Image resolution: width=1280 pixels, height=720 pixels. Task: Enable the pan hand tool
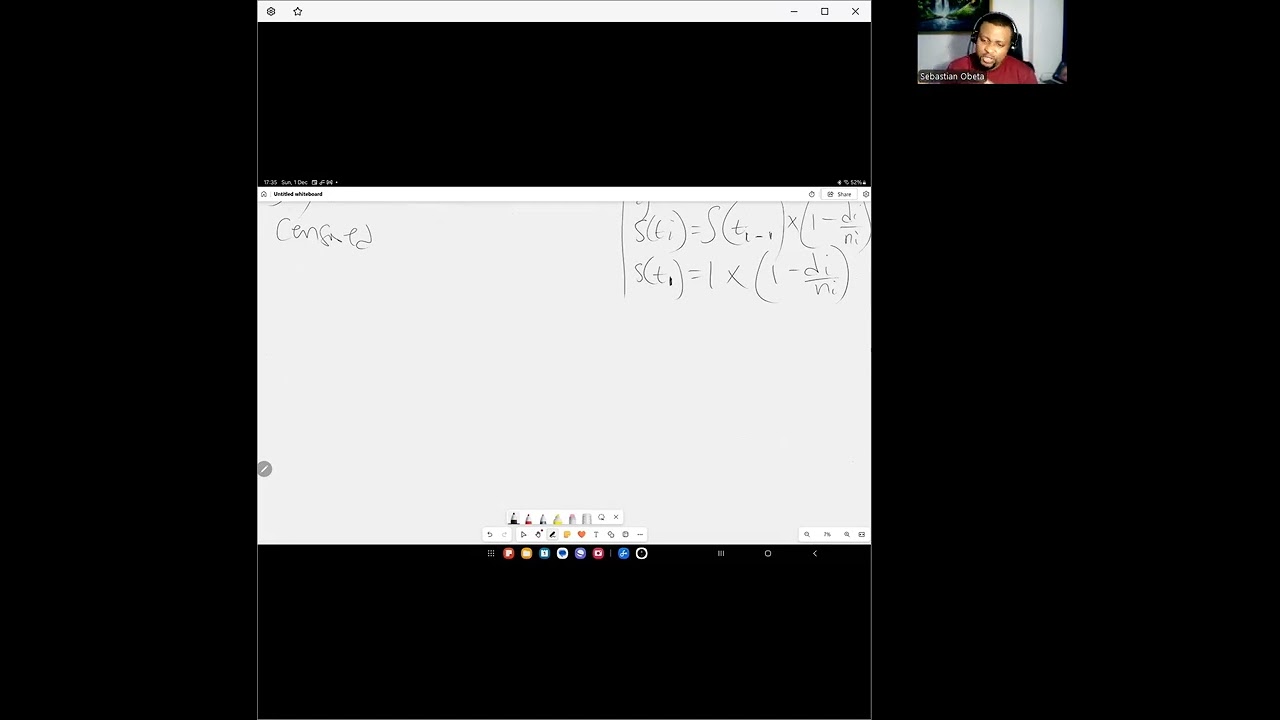pyautogui.click(x=538, y=534)
